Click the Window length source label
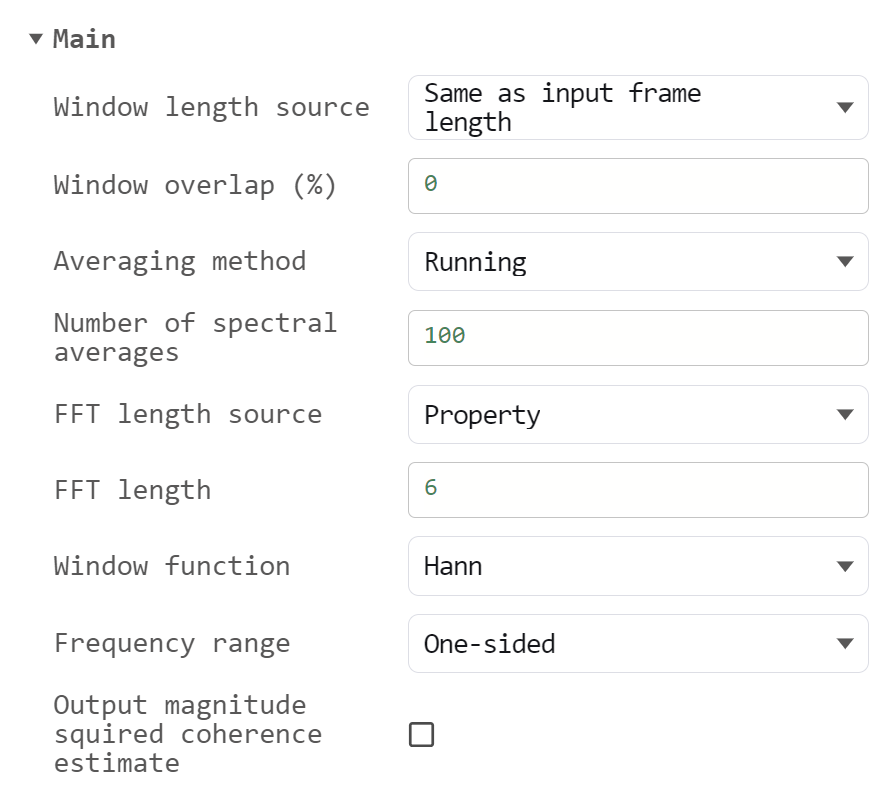873x786 pixels. (211, 107)
